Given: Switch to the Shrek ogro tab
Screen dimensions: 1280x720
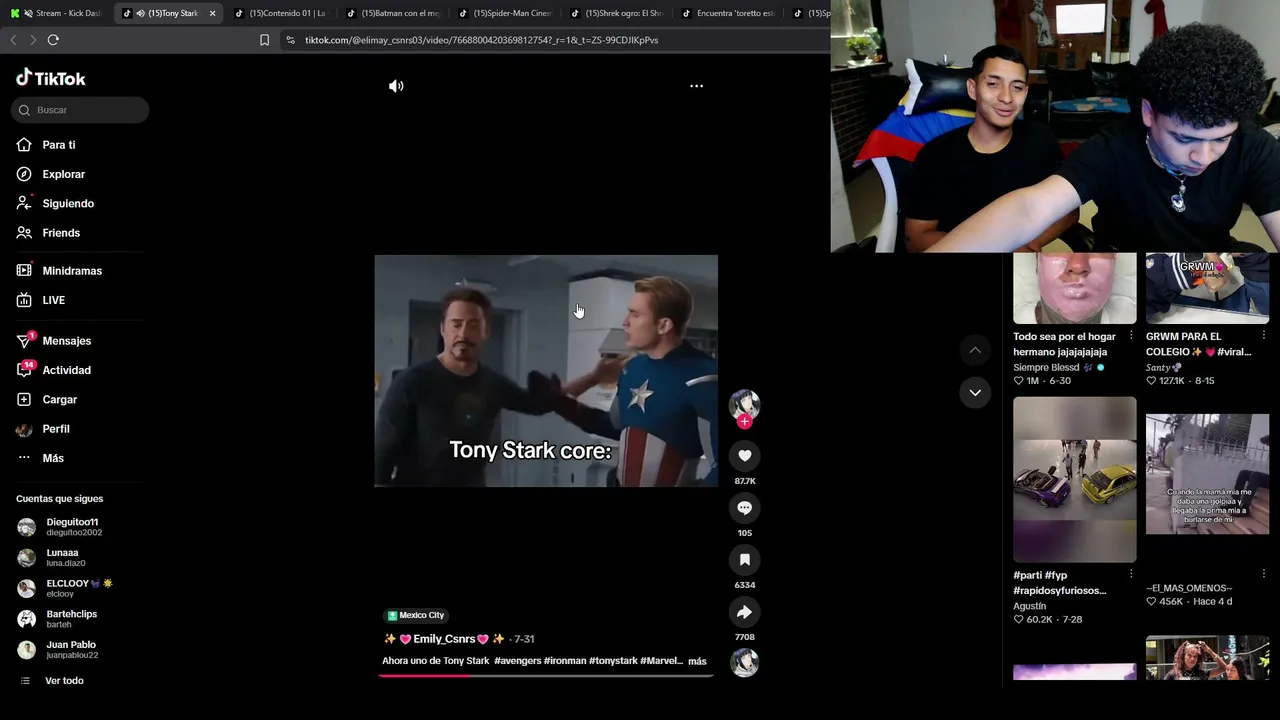Looking at the screenshot, I should tap(617, 13).
